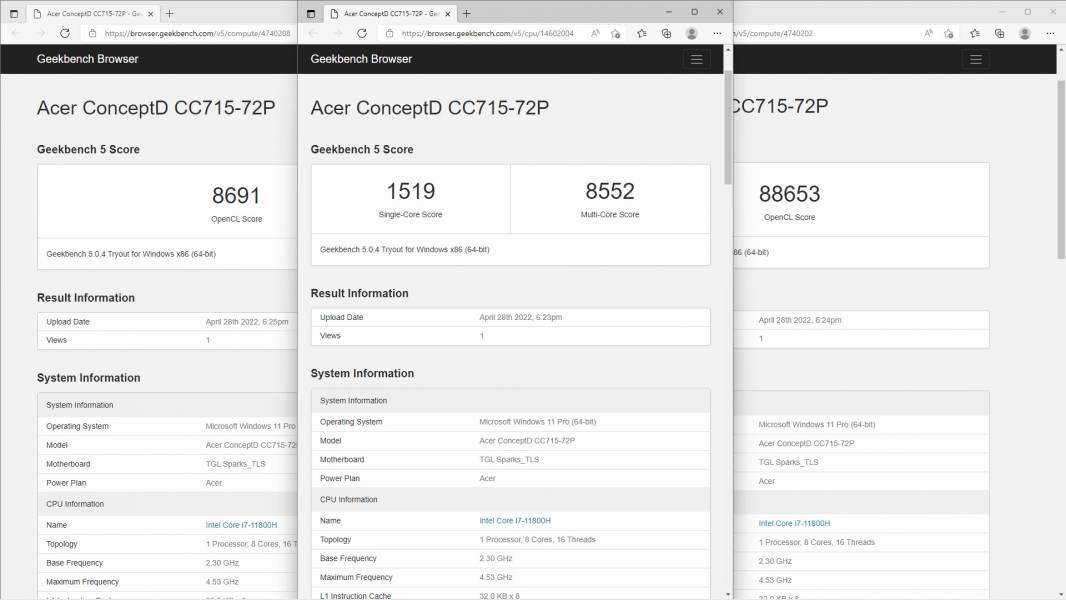Viewport: 1066px width, 600px height.
Task: Minimize the middle browser window
Action: point(668,12)
